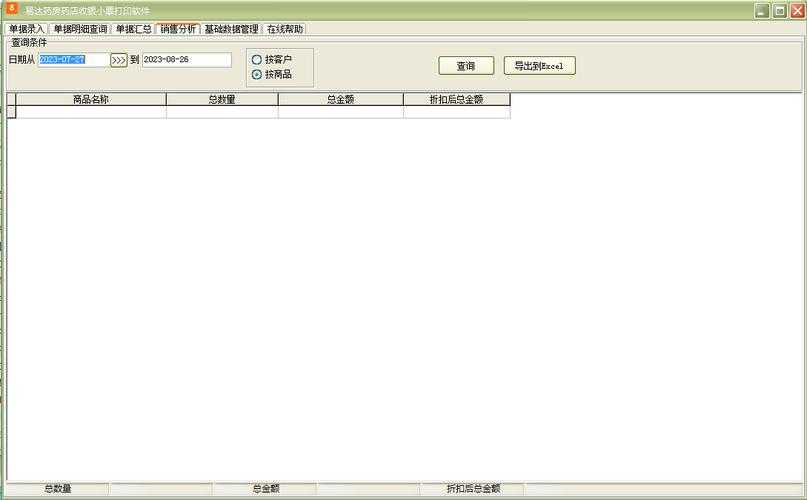Click the 导出到Excel button
Image resolution: width=807 pixels, height=500 pixels.
click(539, 66)
